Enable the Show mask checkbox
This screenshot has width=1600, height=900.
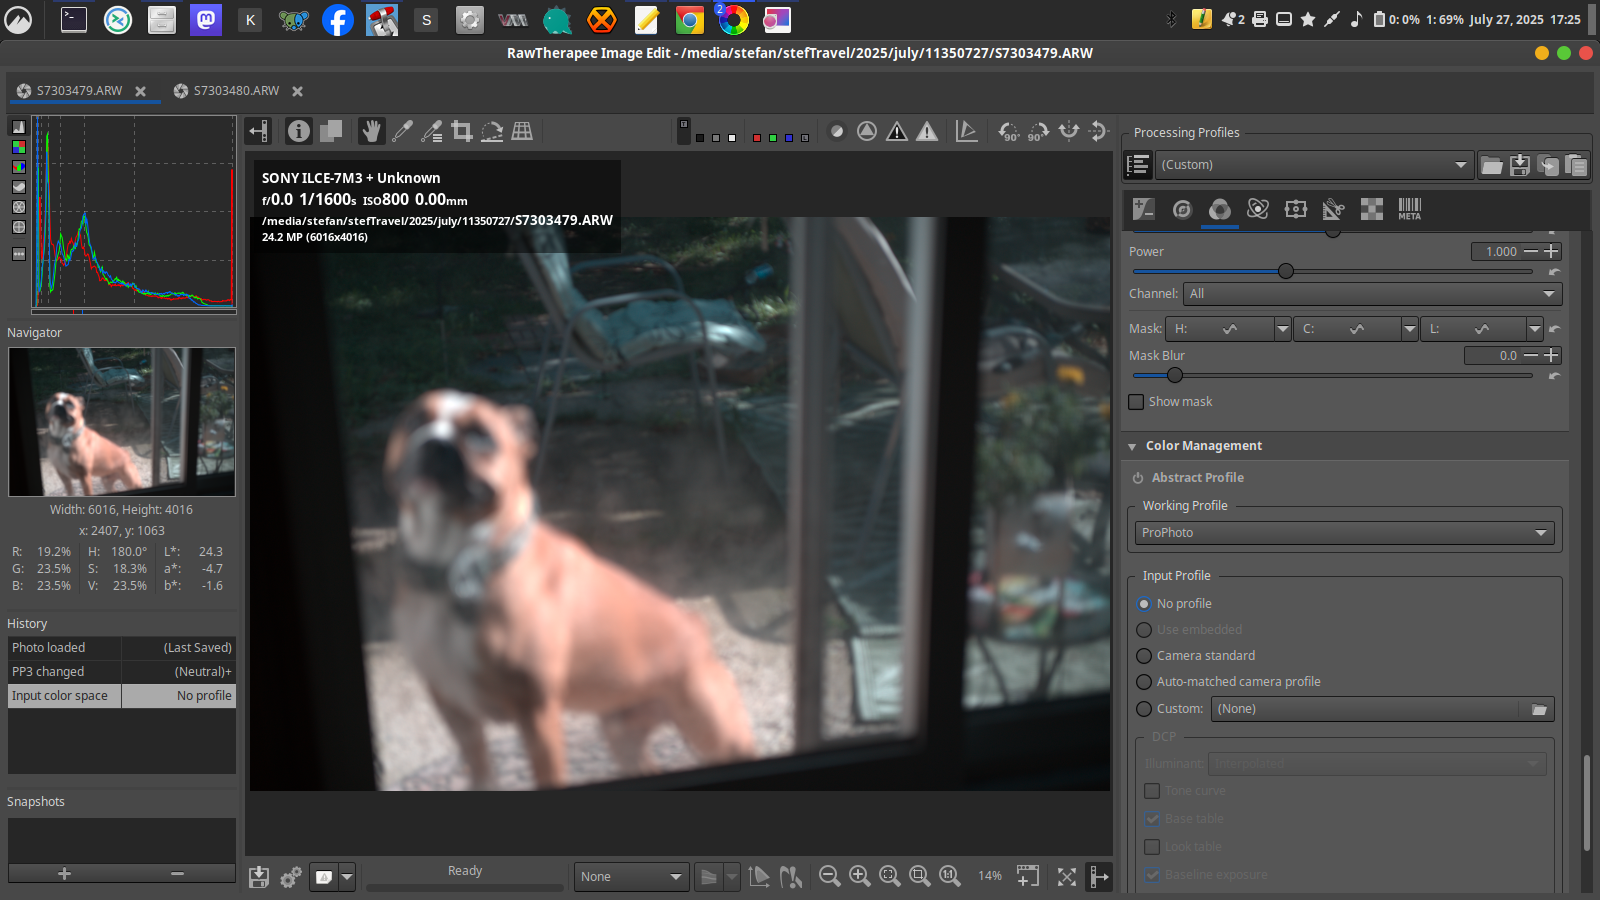(x=1136, y=402)
